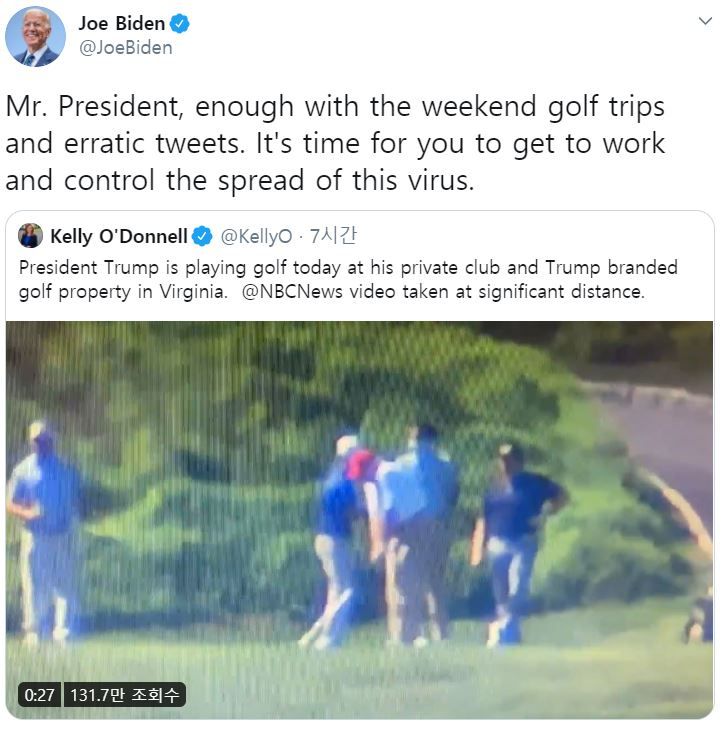Click the 0:27 video duration badge

(x=40, y=694)
